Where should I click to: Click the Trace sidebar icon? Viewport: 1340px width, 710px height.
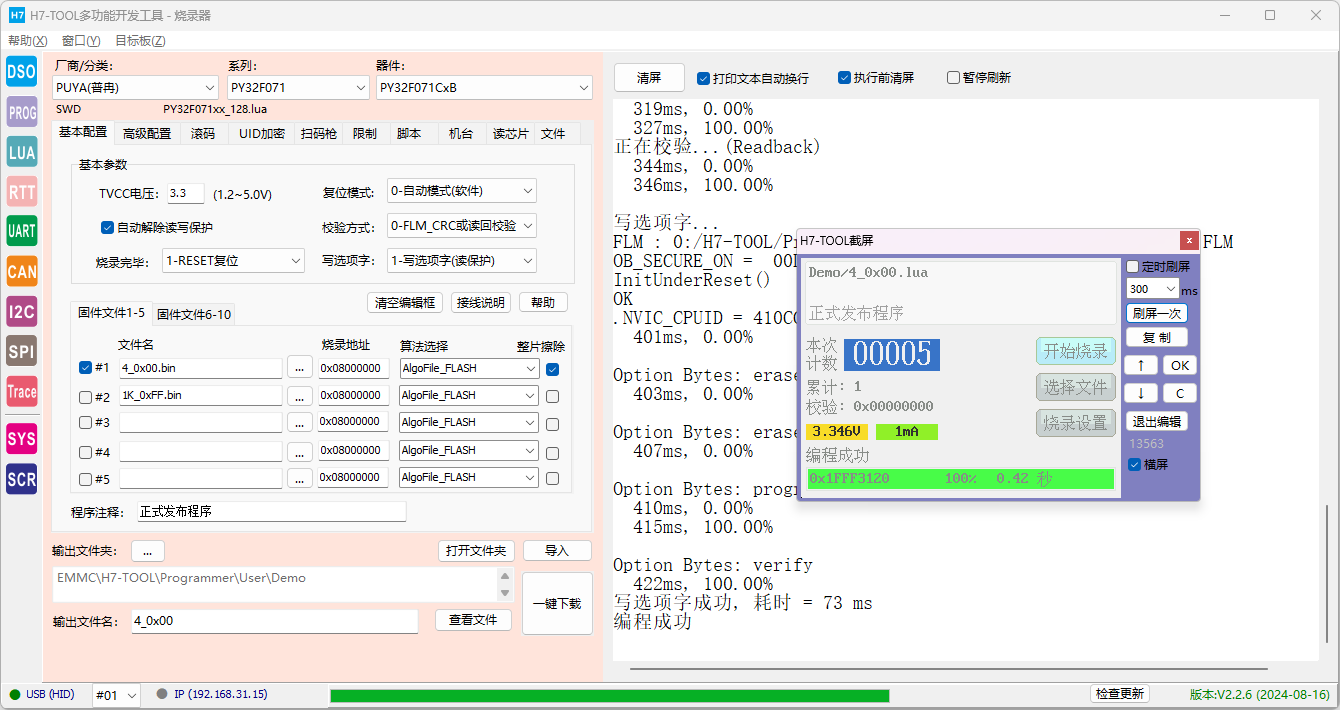22,391
